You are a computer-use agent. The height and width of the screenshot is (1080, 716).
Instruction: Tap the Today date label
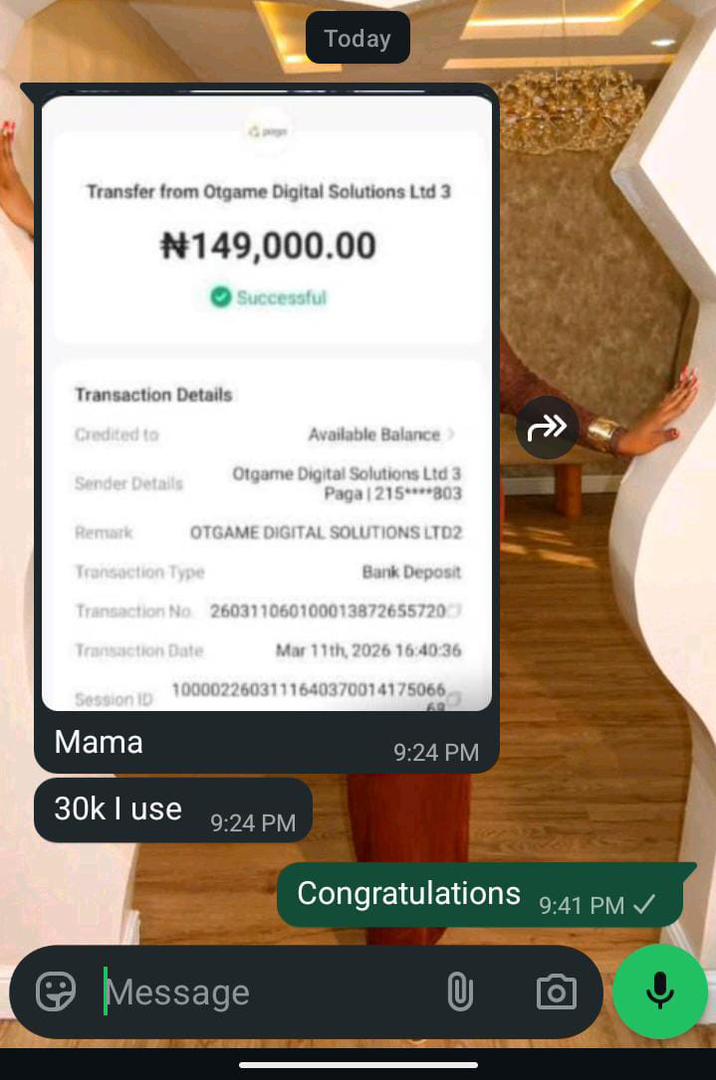(x=357, y=38)
